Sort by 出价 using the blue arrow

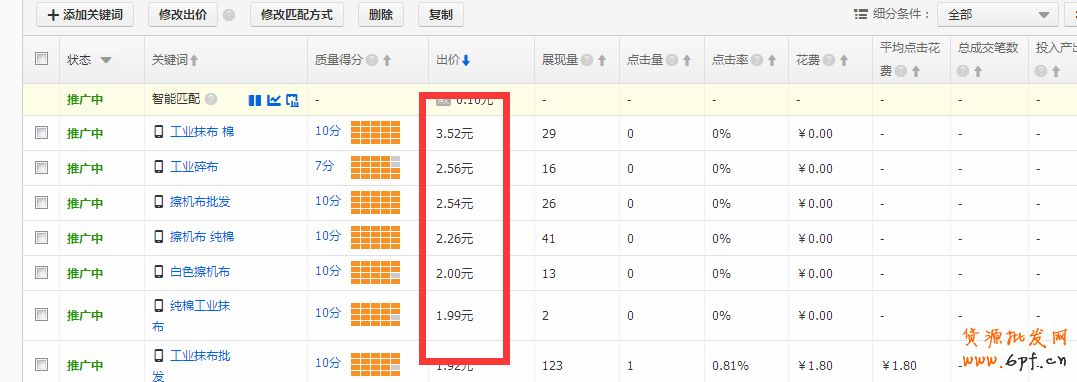[466, 60]
